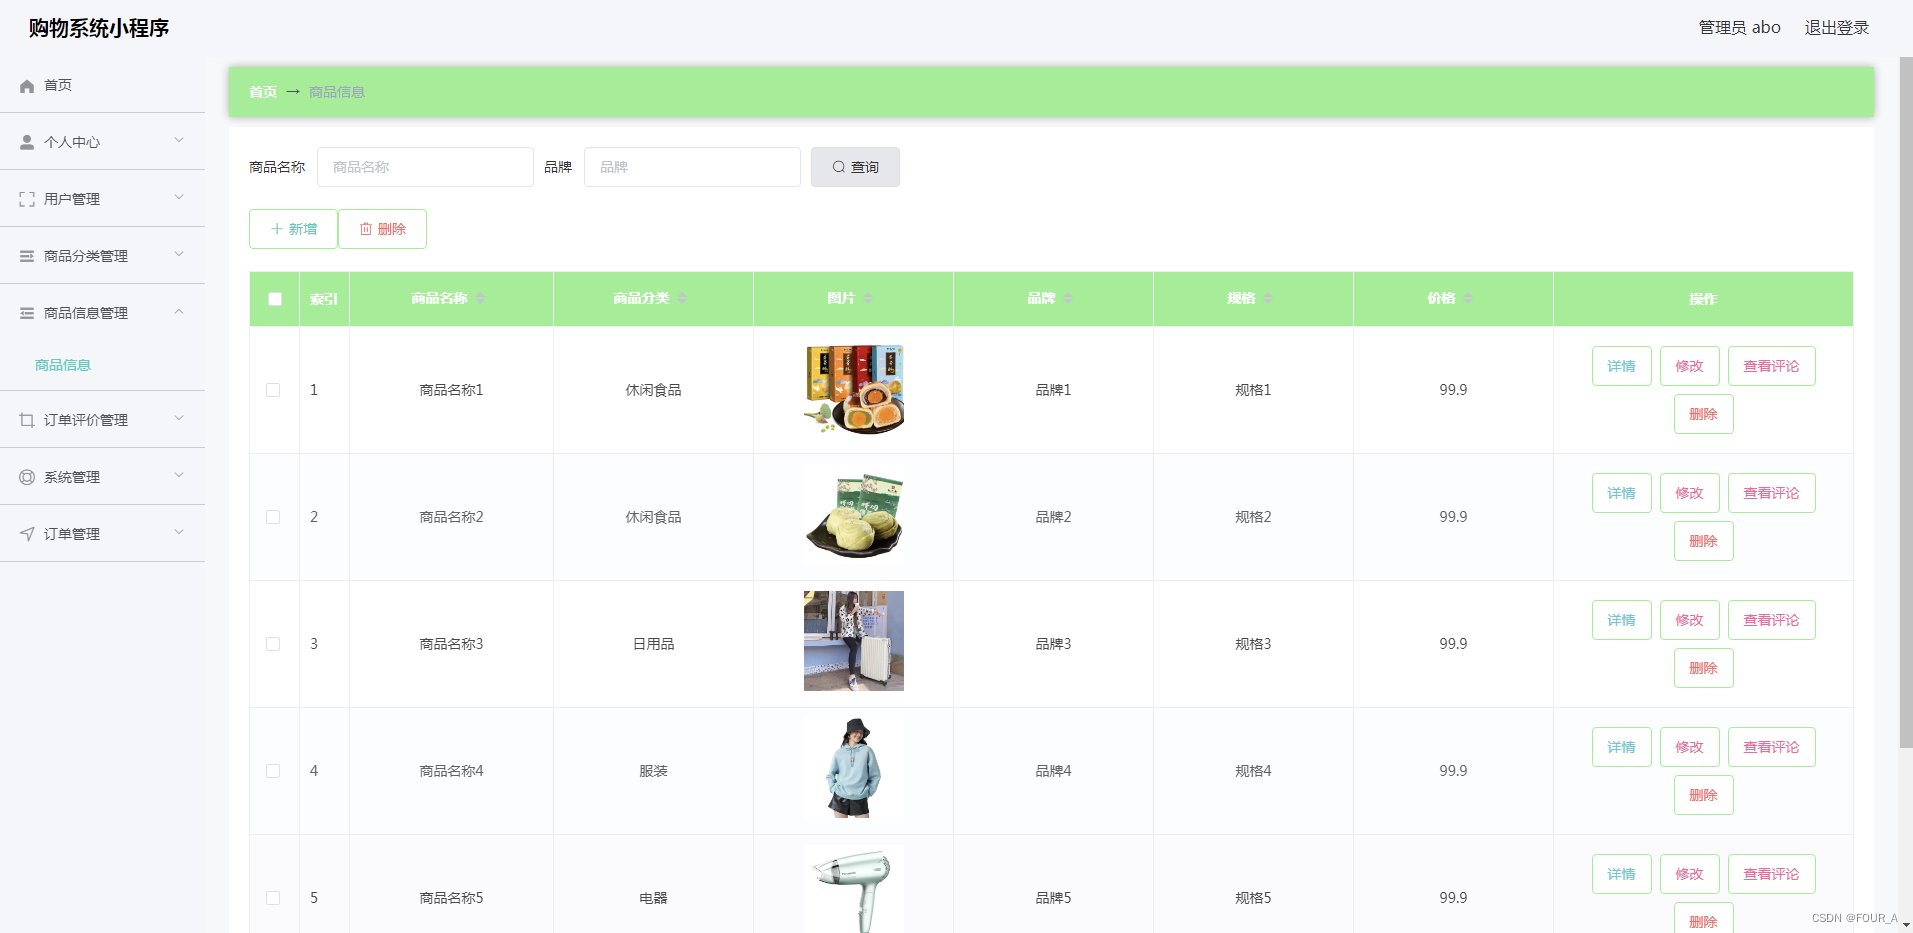
Task: Open the green pastry image of 商品名称2
Action: [x=854, y=517]
